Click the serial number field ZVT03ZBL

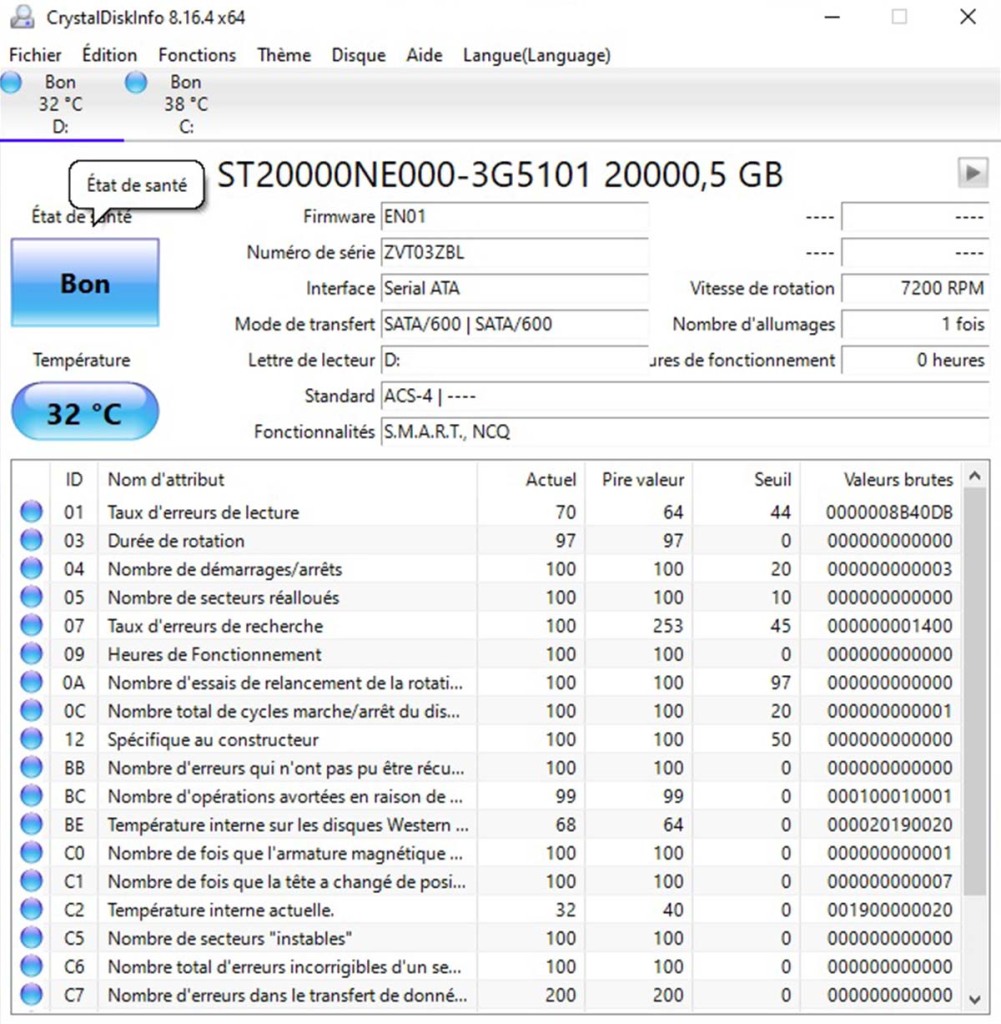pos(515,252)
